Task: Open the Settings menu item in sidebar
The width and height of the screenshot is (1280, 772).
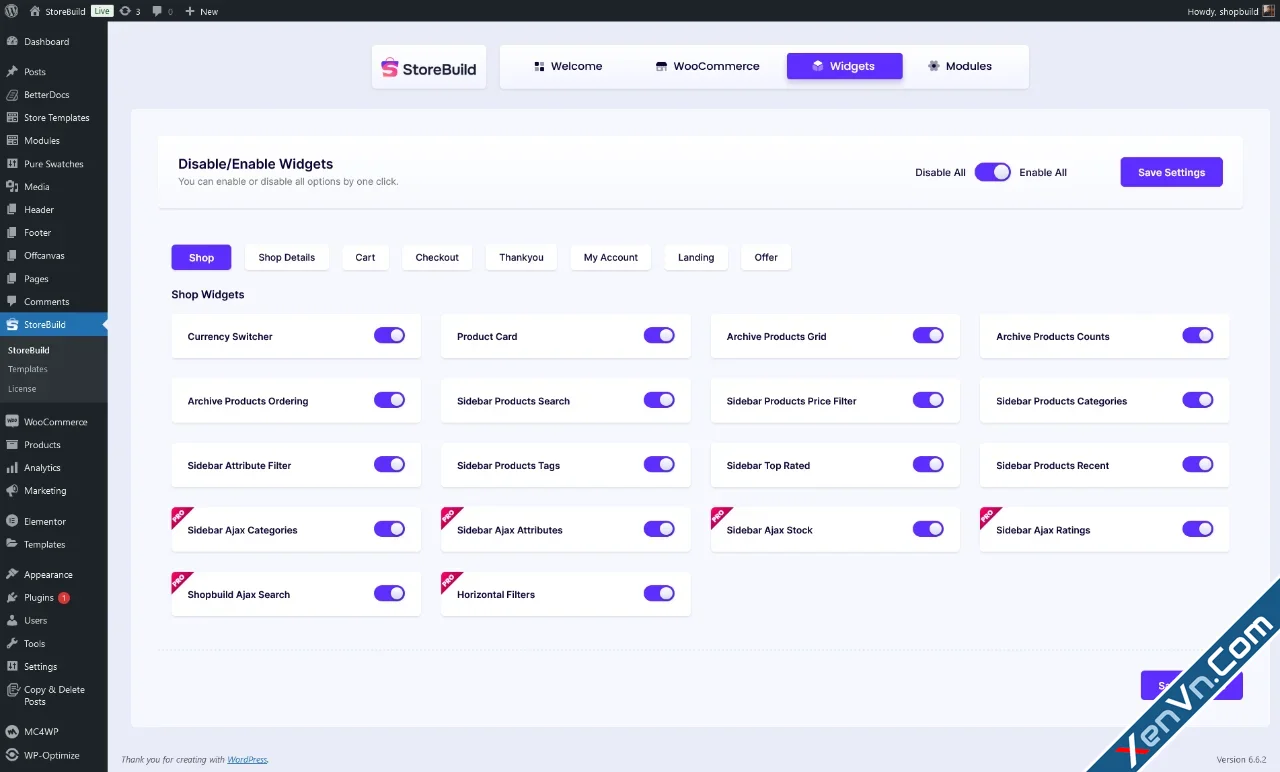Action: tap(54, 667)
